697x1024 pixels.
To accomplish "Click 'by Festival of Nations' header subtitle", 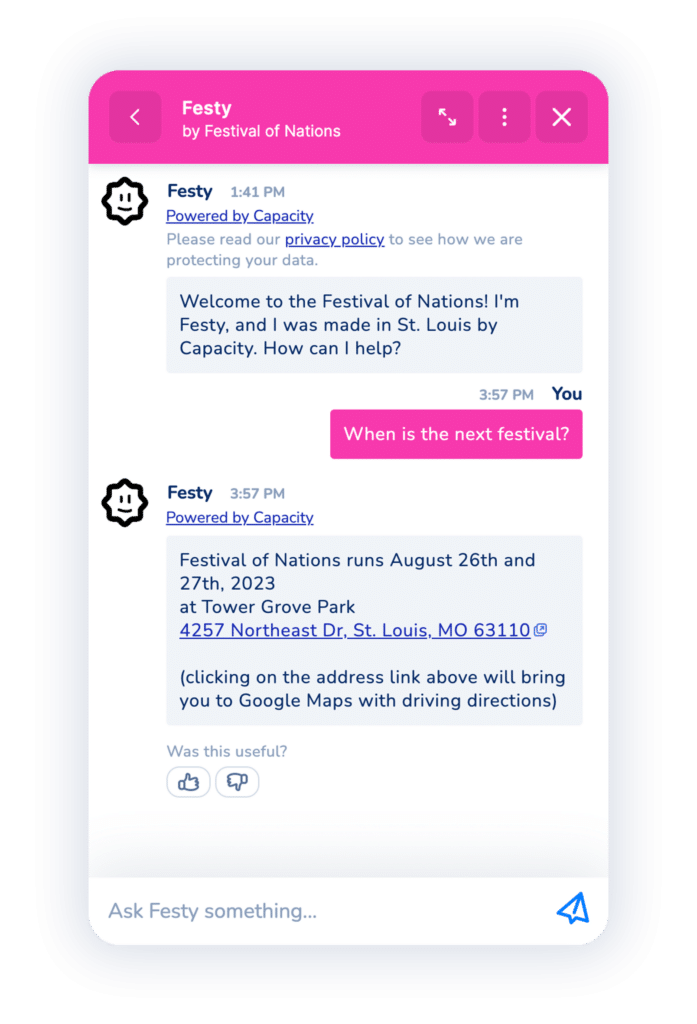I will (261, 131).
